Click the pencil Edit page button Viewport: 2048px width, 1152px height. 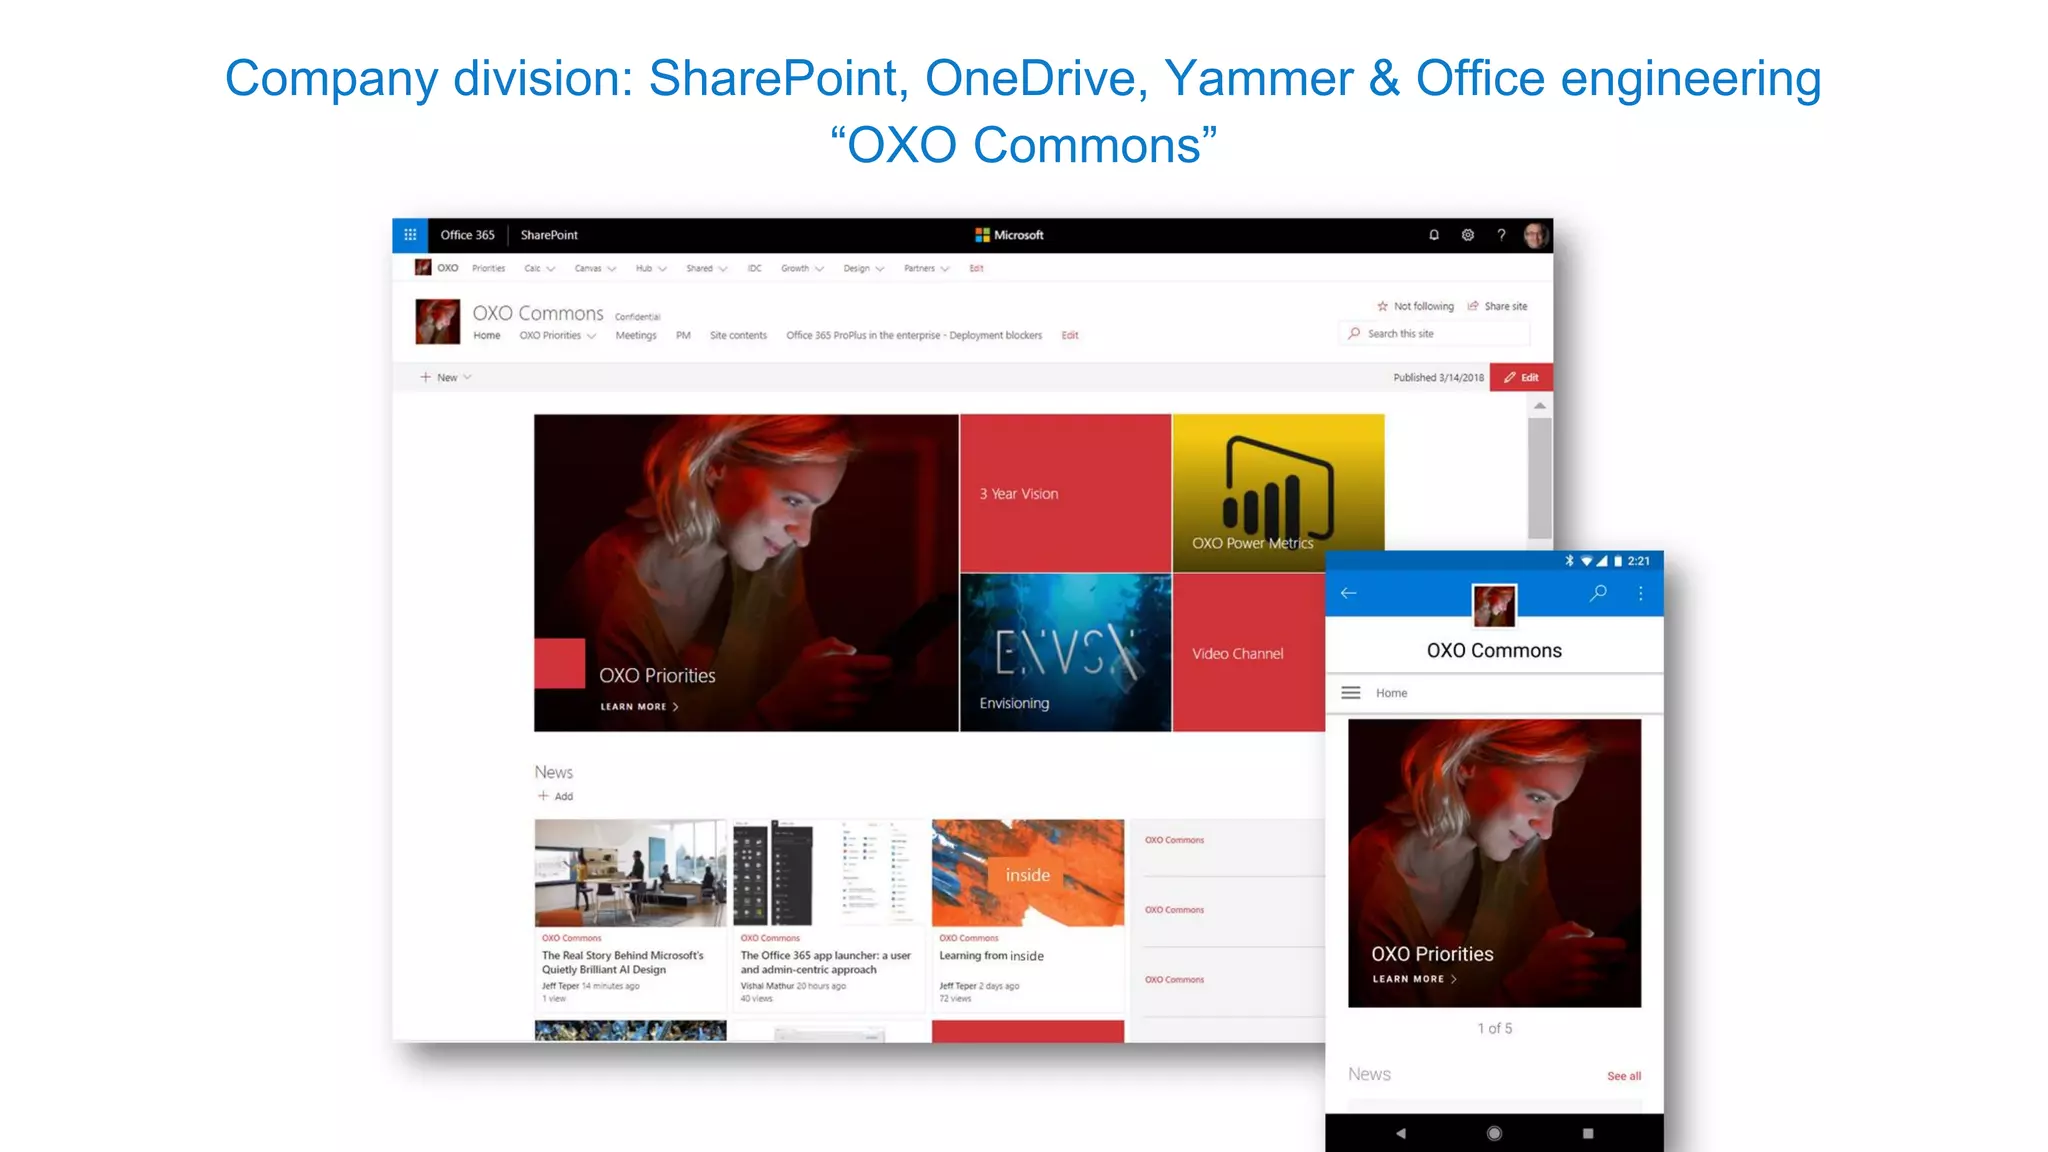click(1521, 377)
